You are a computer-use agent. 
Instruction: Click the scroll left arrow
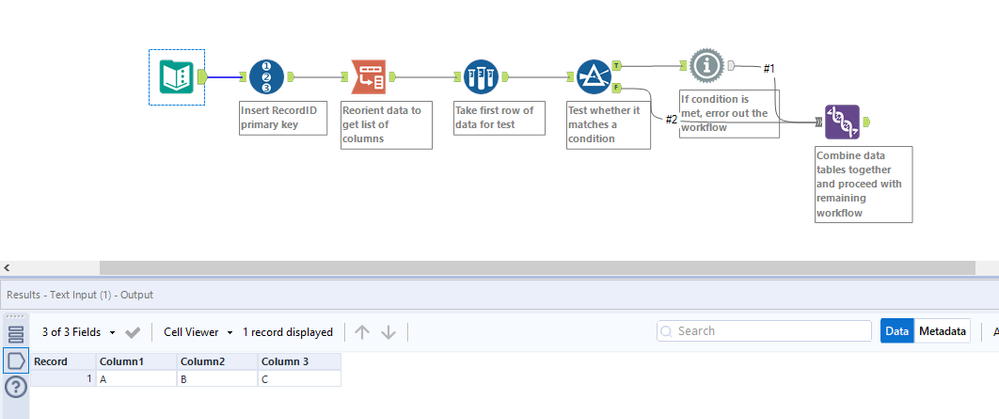pyautogui.click(x=7, y=268)
